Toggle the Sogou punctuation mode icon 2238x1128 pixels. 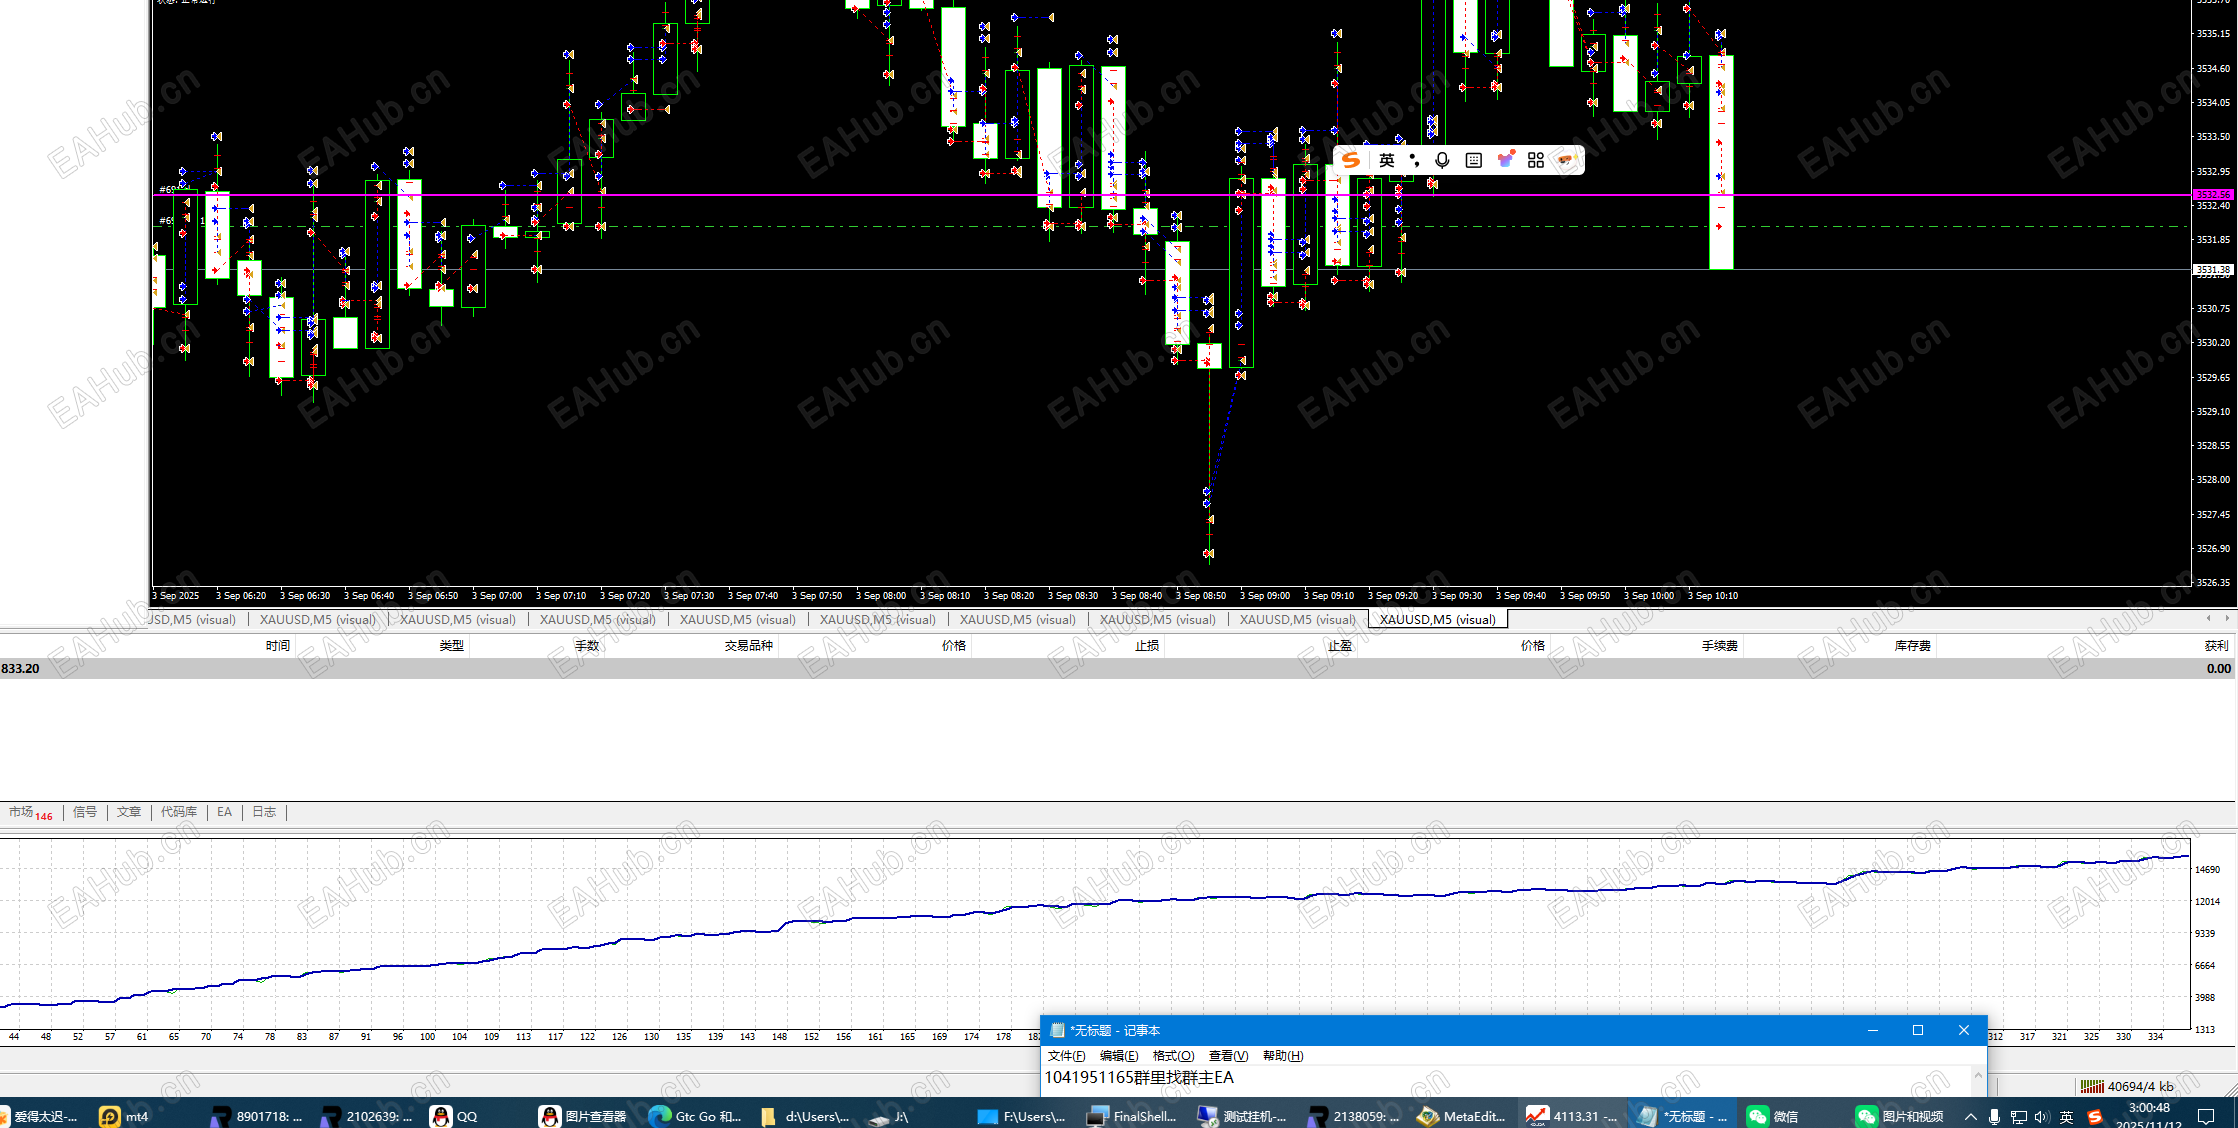click(x=1414, y=160)
